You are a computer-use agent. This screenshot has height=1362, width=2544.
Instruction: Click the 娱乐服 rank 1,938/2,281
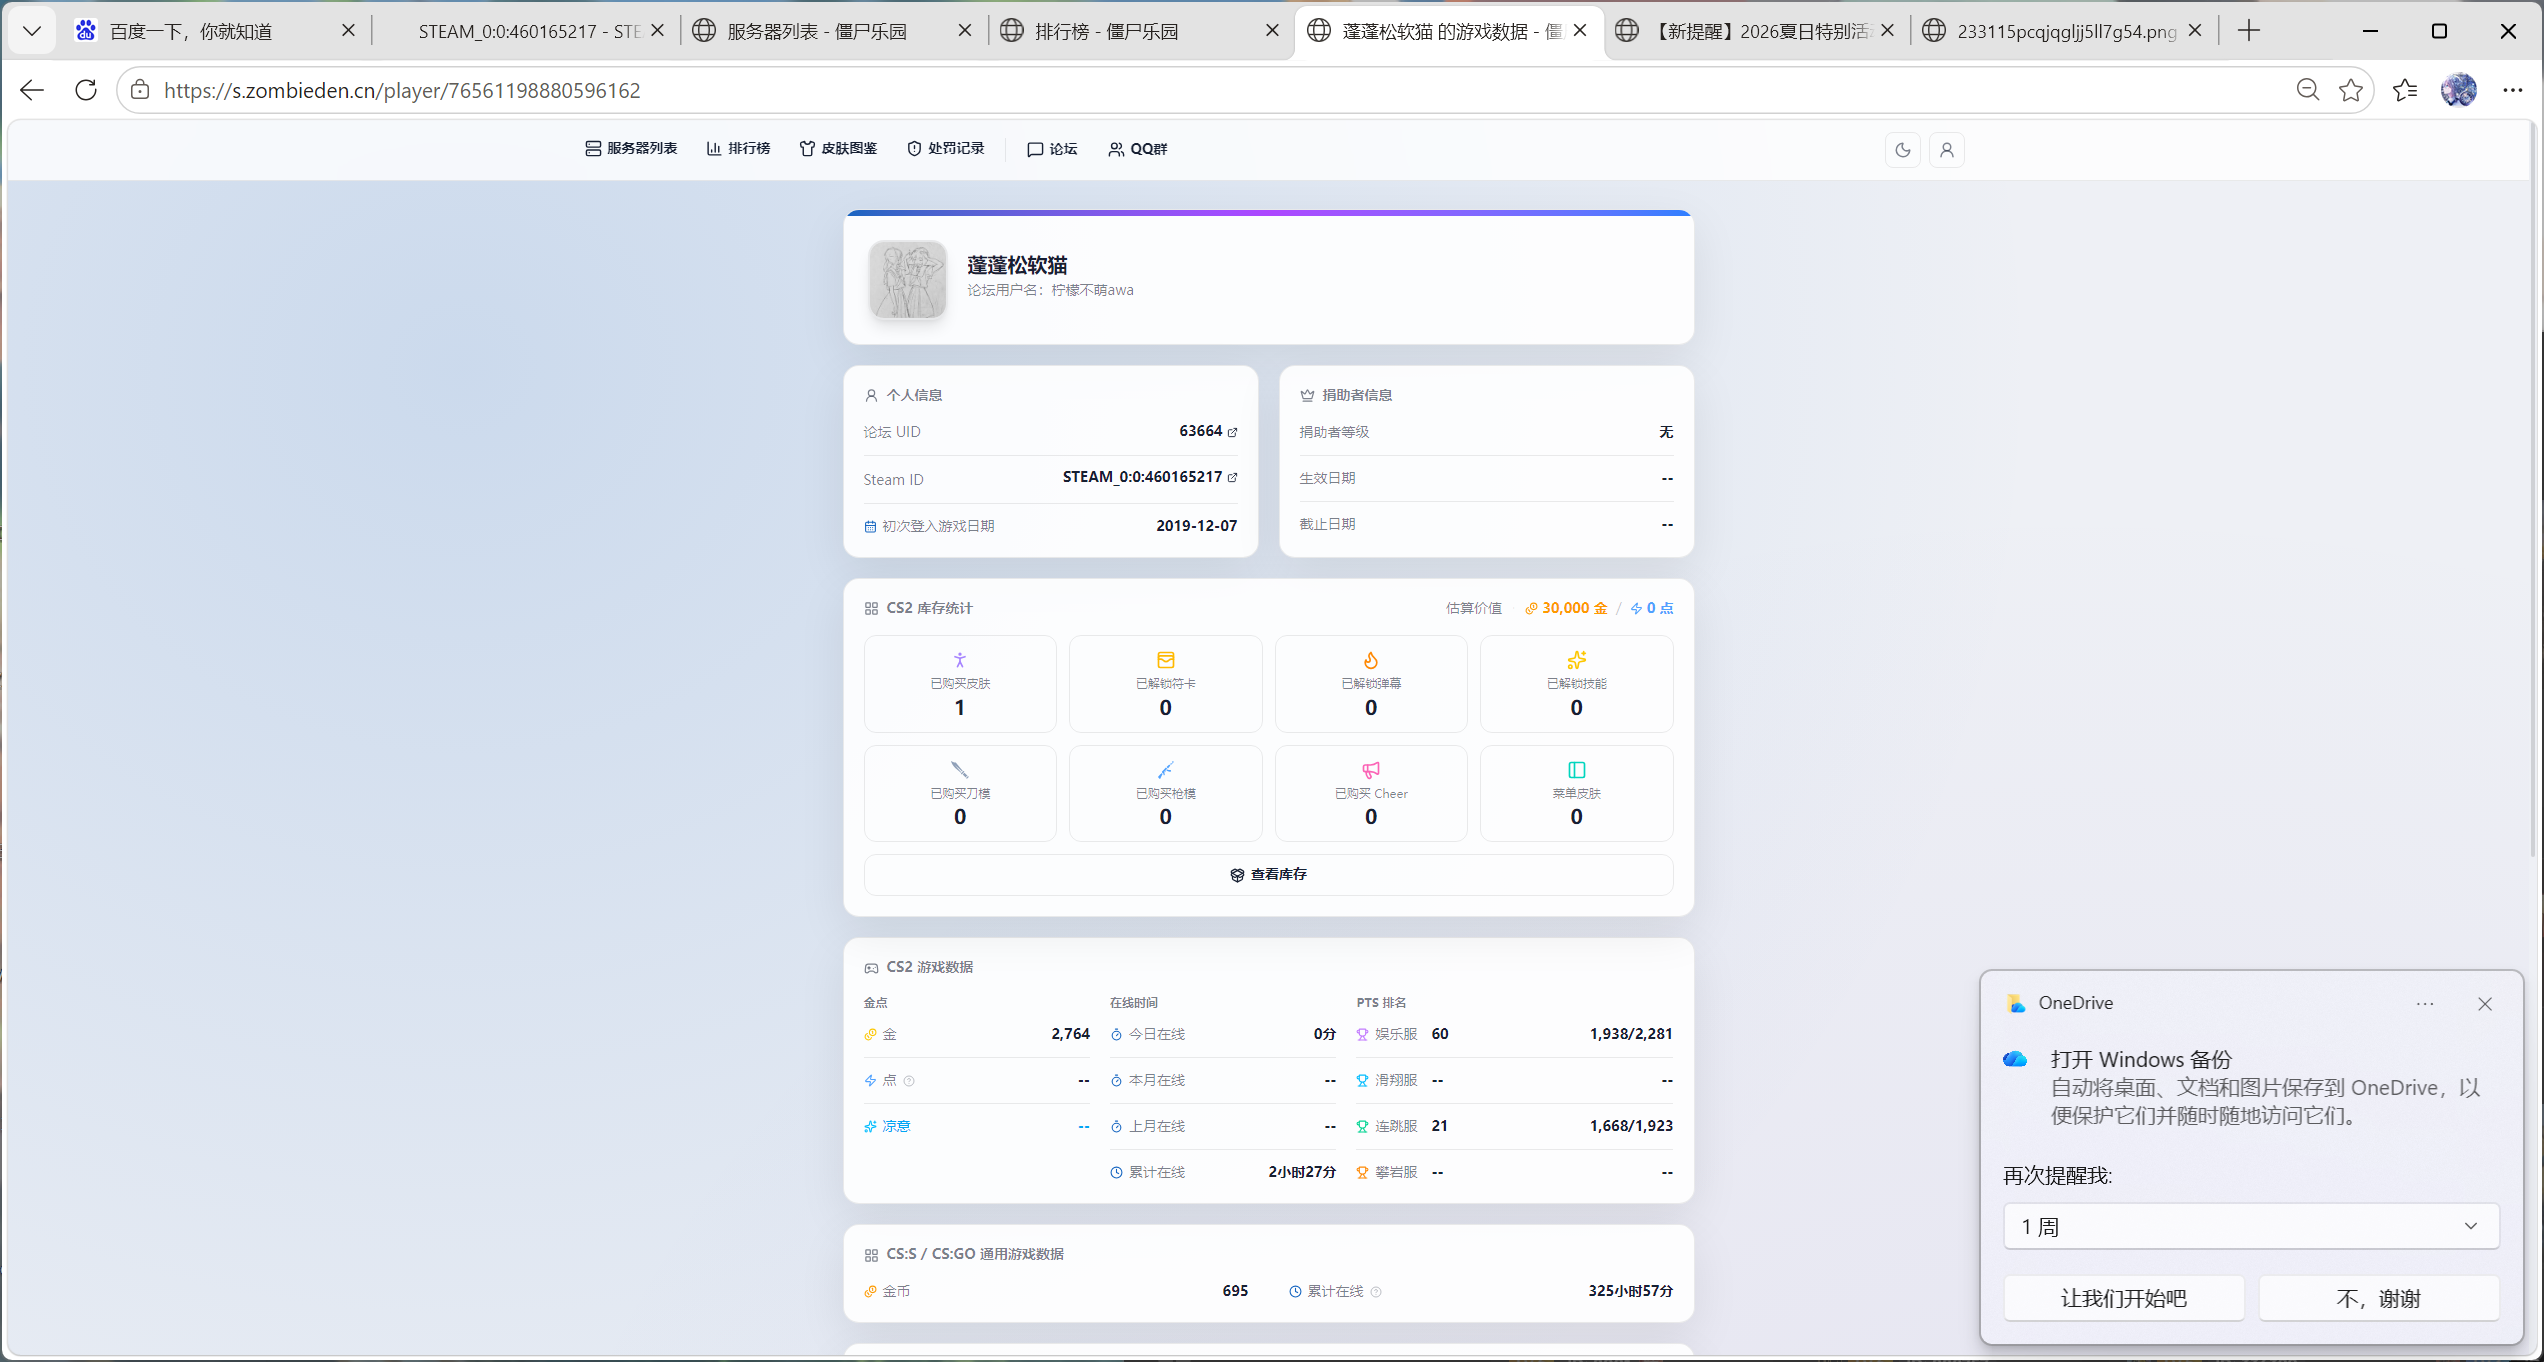[1631, 1034]
